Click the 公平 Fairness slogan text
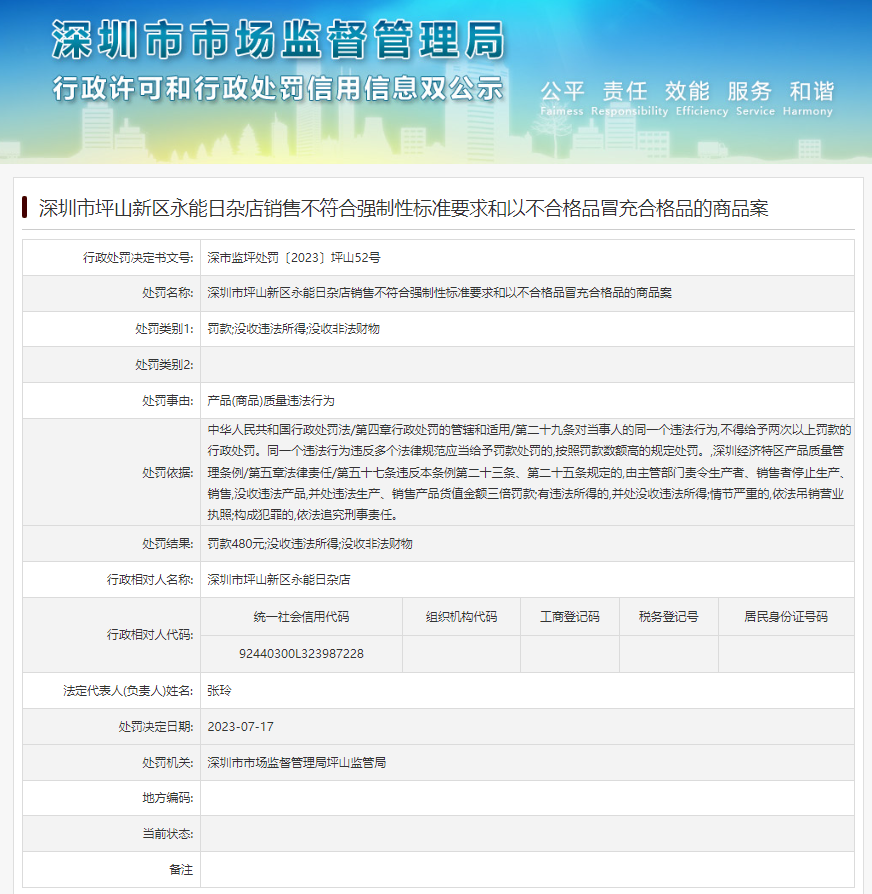 click(x=562, y=98)
